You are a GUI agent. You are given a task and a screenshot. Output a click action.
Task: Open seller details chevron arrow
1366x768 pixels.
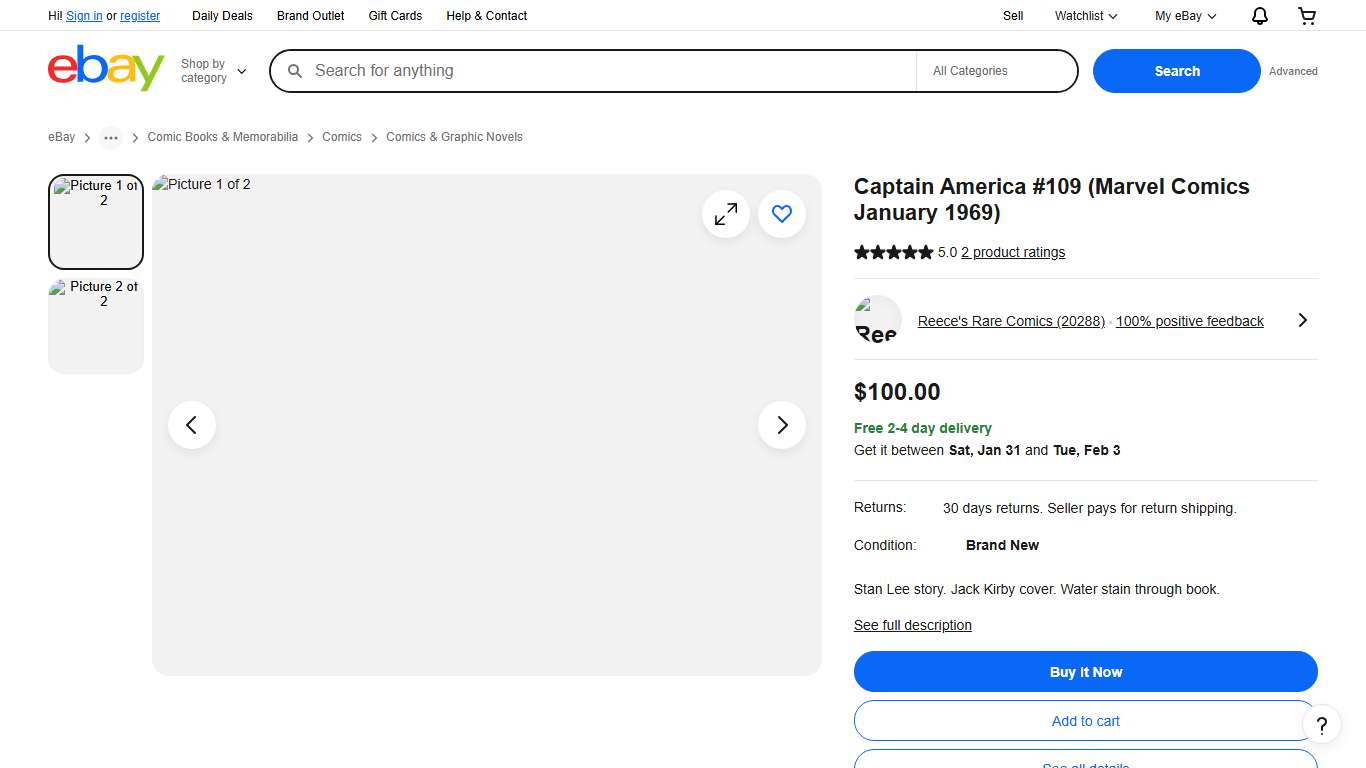1302,320
